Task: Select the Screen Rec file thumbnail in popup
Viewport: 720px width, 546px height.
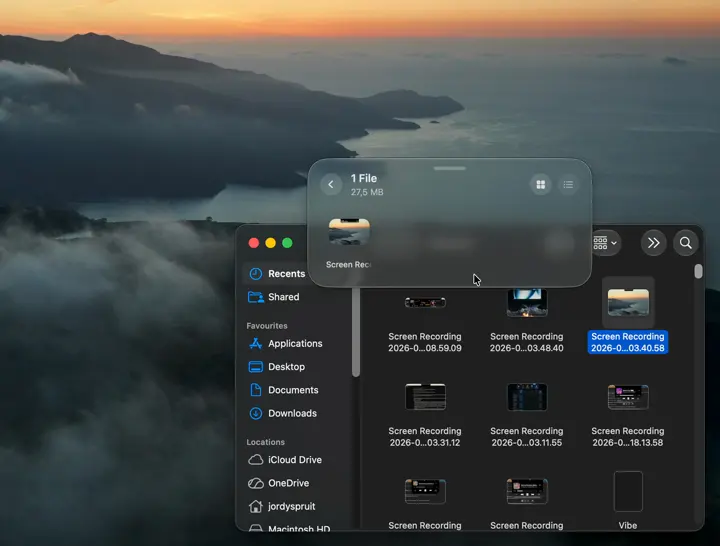Action: click(349, 232)
